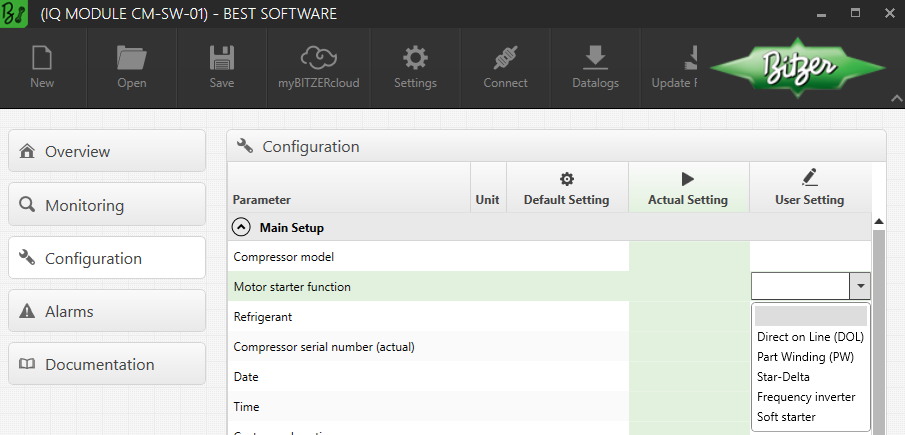The image size is (905, 435).
Task: Click the Default Setting column header
Action: click(567, 188)
